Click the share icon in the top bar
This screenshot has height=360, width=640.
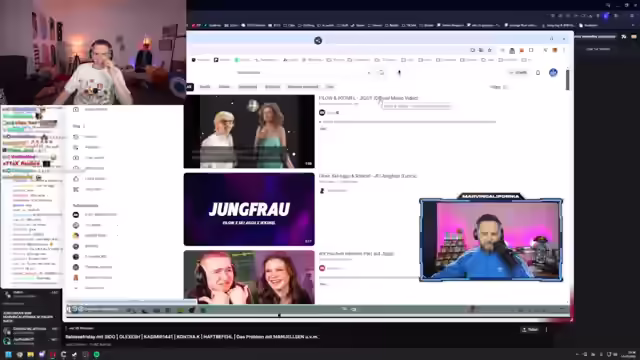click(318, 40)
